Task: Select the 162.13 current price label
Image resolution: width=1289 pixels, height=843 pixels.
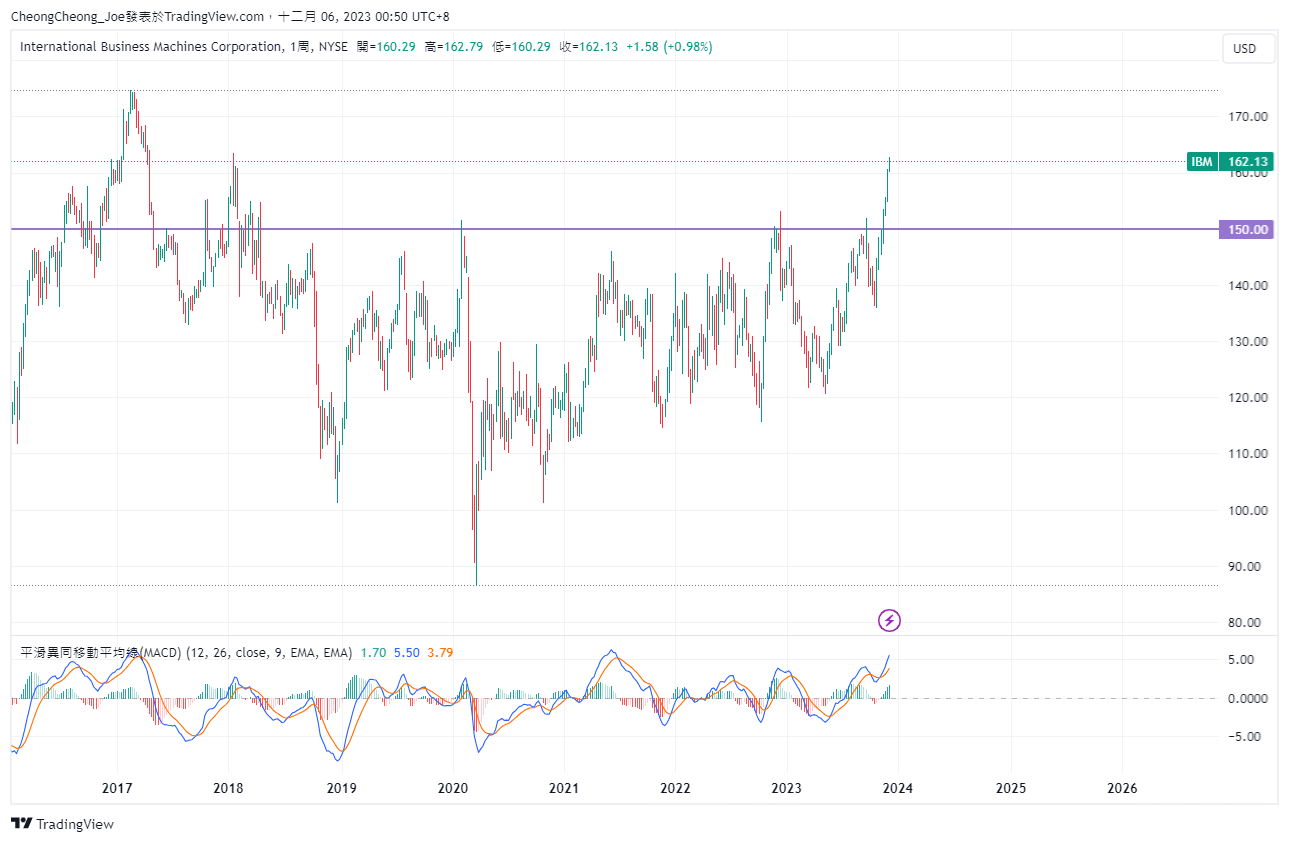Action: (x=1247, y=162)
